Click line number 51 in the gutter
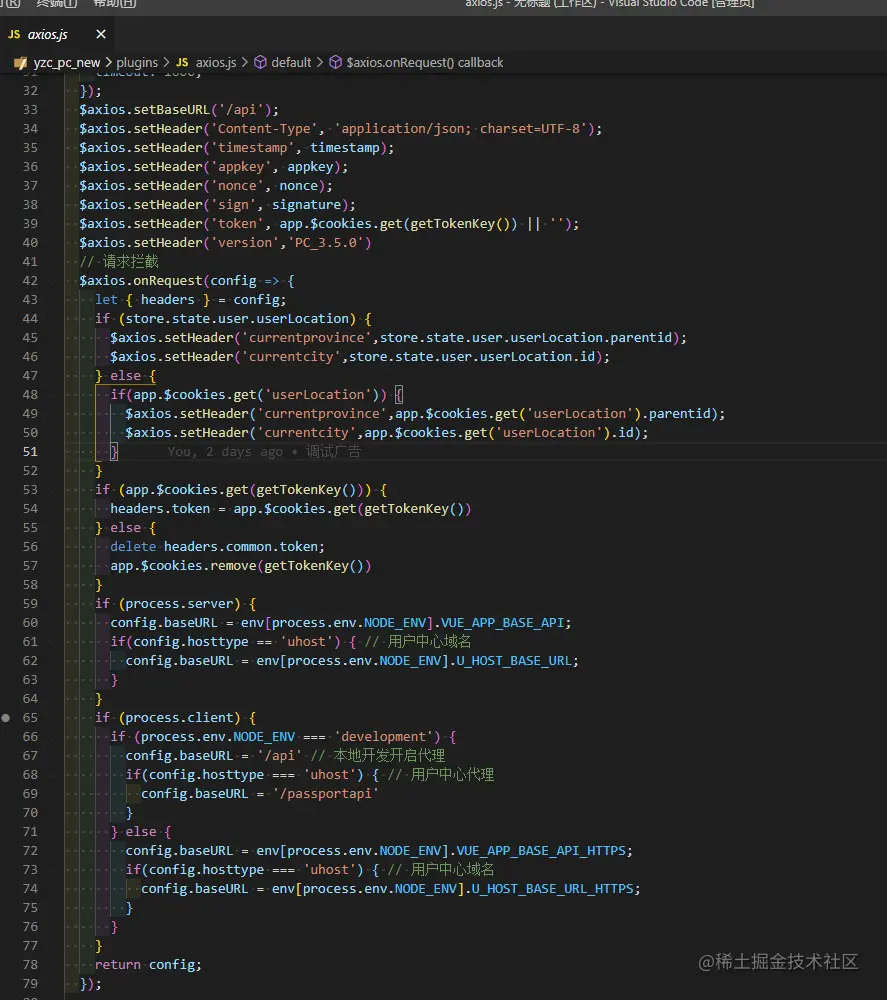 point(30,452)
